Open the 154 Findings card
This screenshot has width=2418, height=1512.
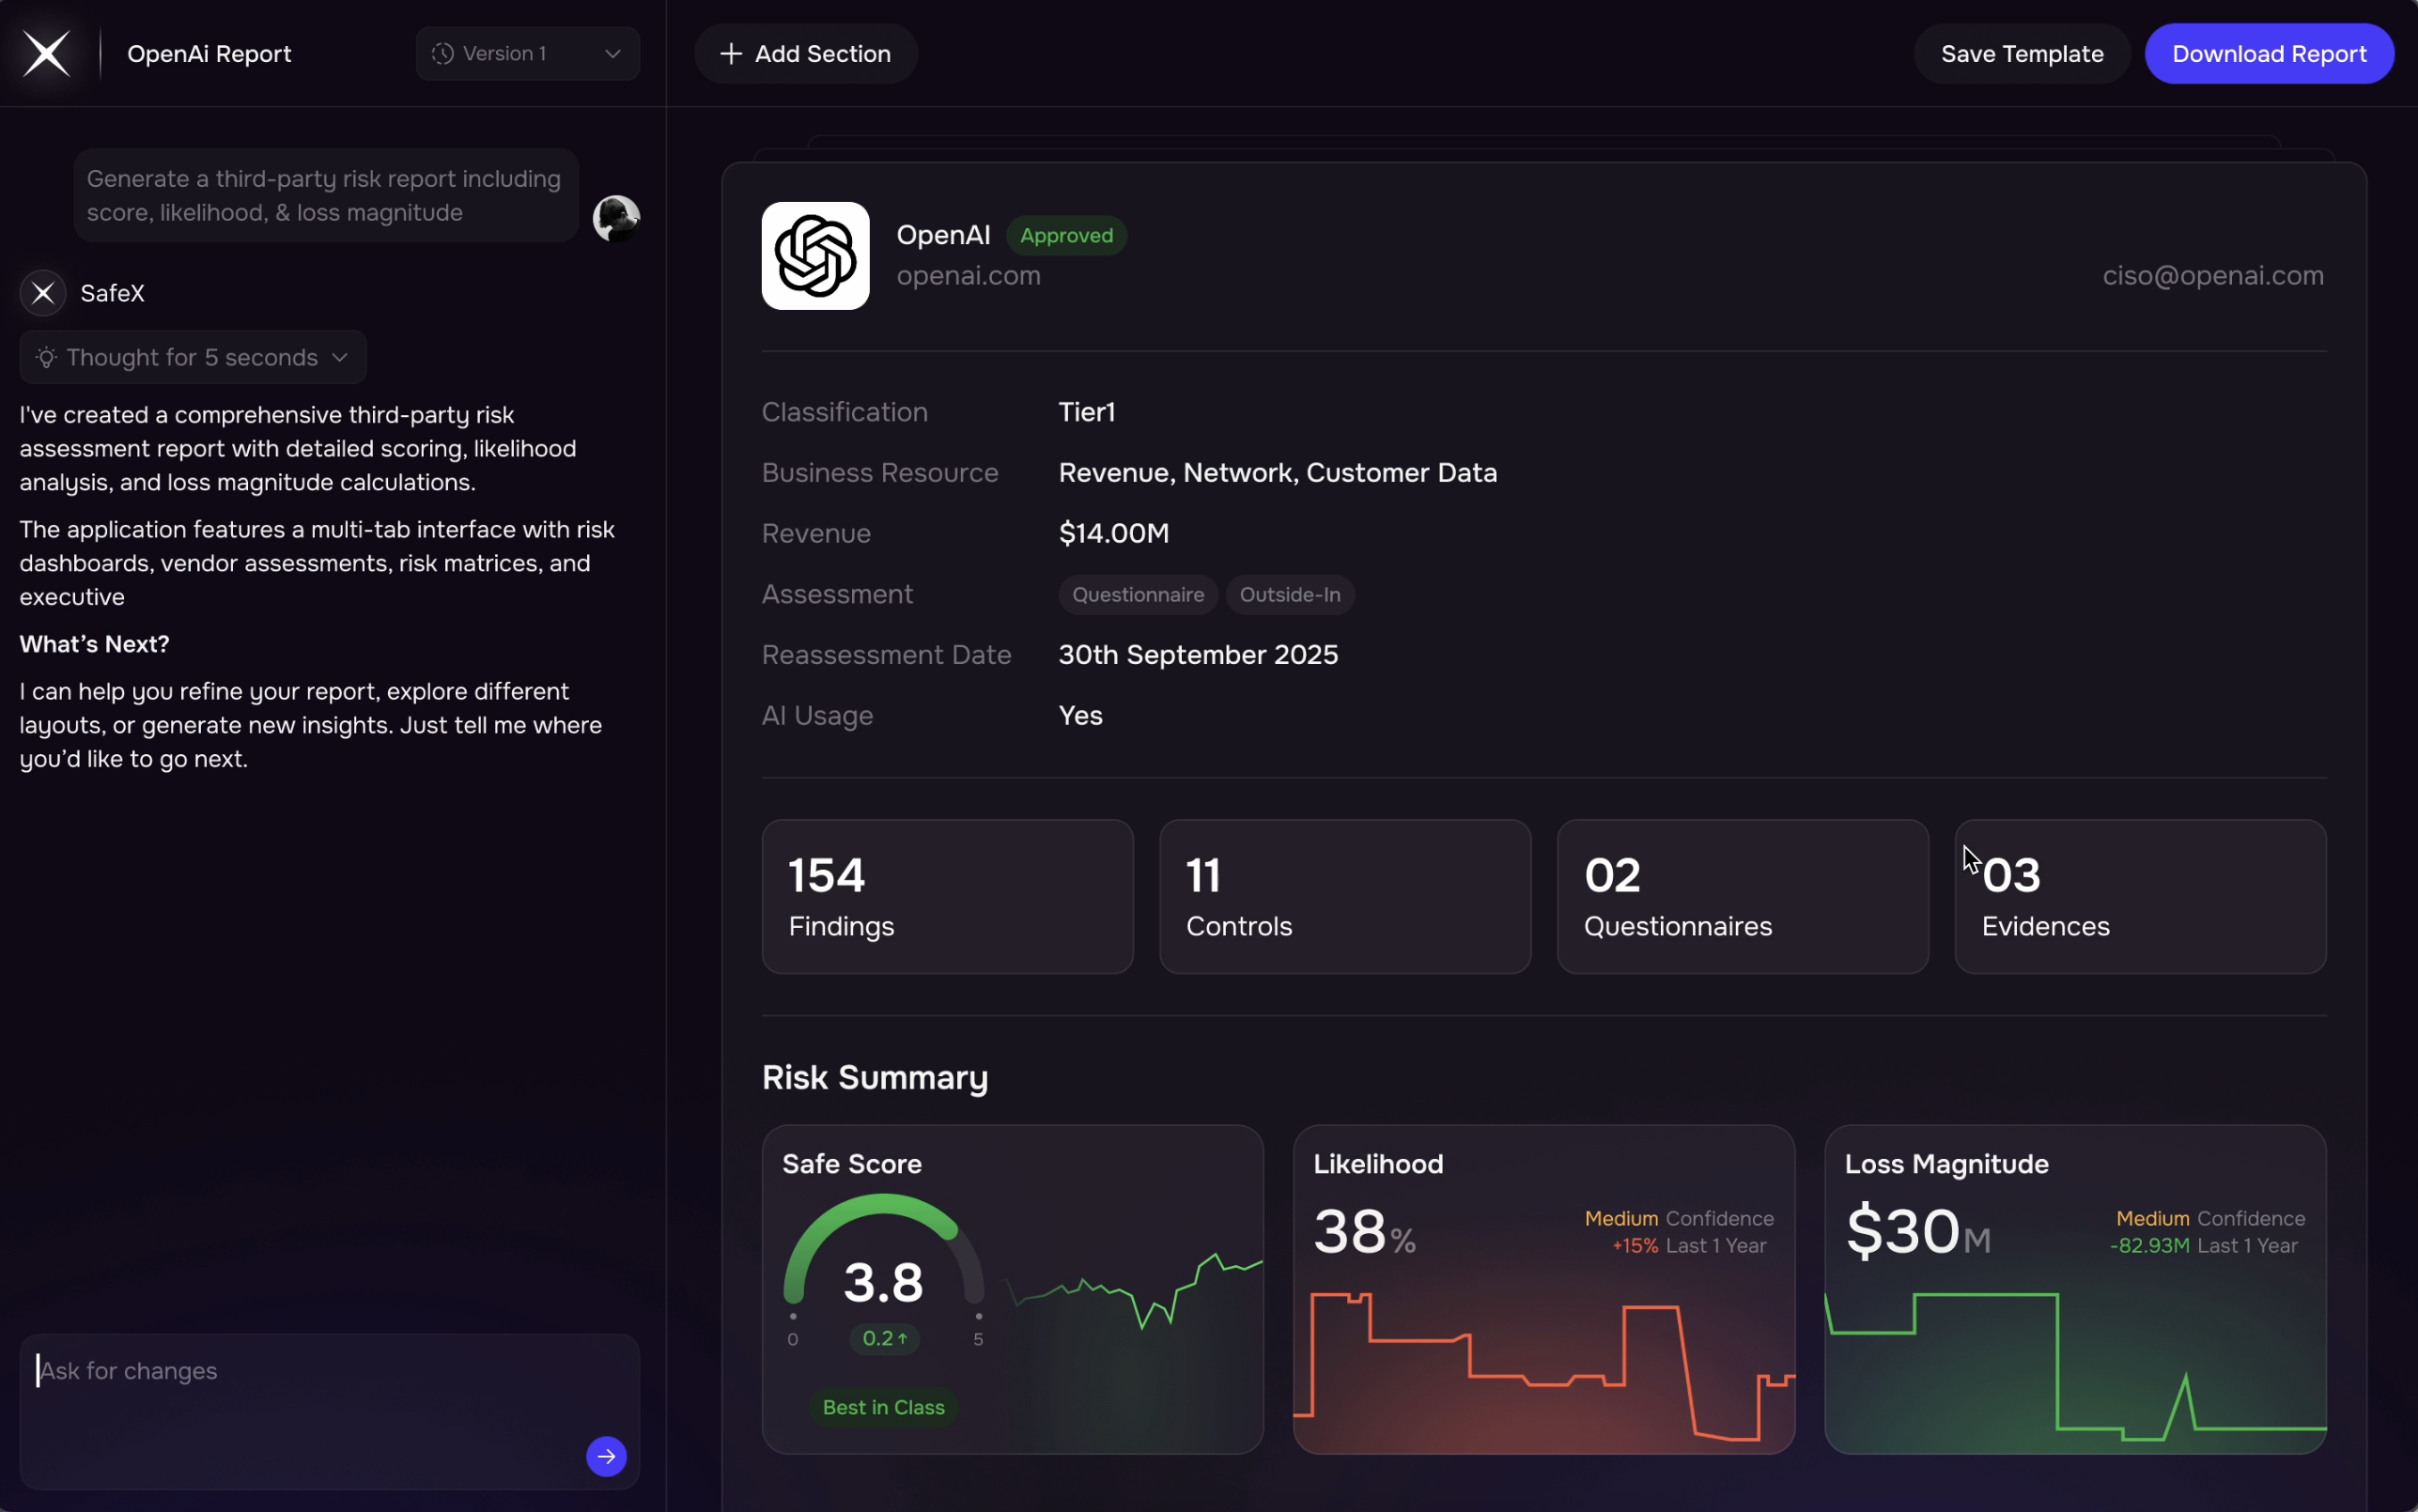947,897
